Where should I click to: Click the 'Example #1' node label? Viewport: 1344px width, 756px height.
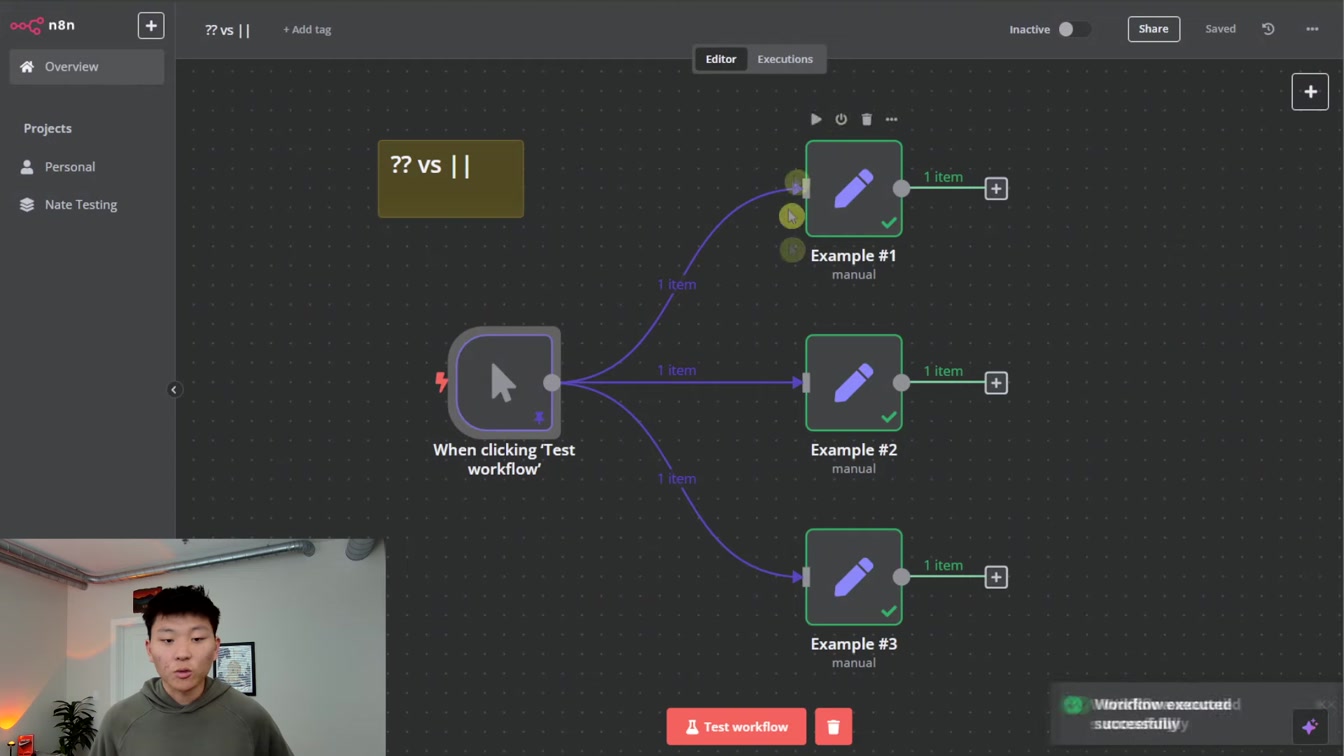(853, 256)
